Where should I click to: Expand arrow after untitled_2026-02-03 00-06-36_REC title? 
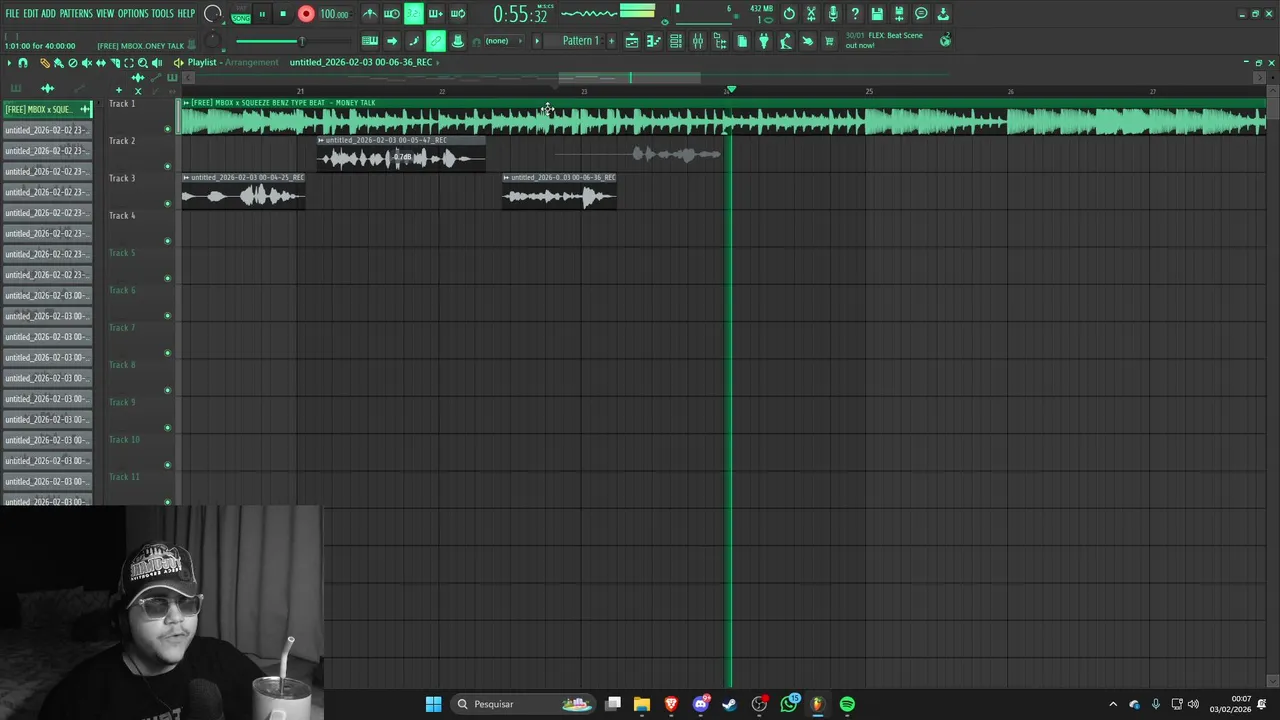point(437,62)
